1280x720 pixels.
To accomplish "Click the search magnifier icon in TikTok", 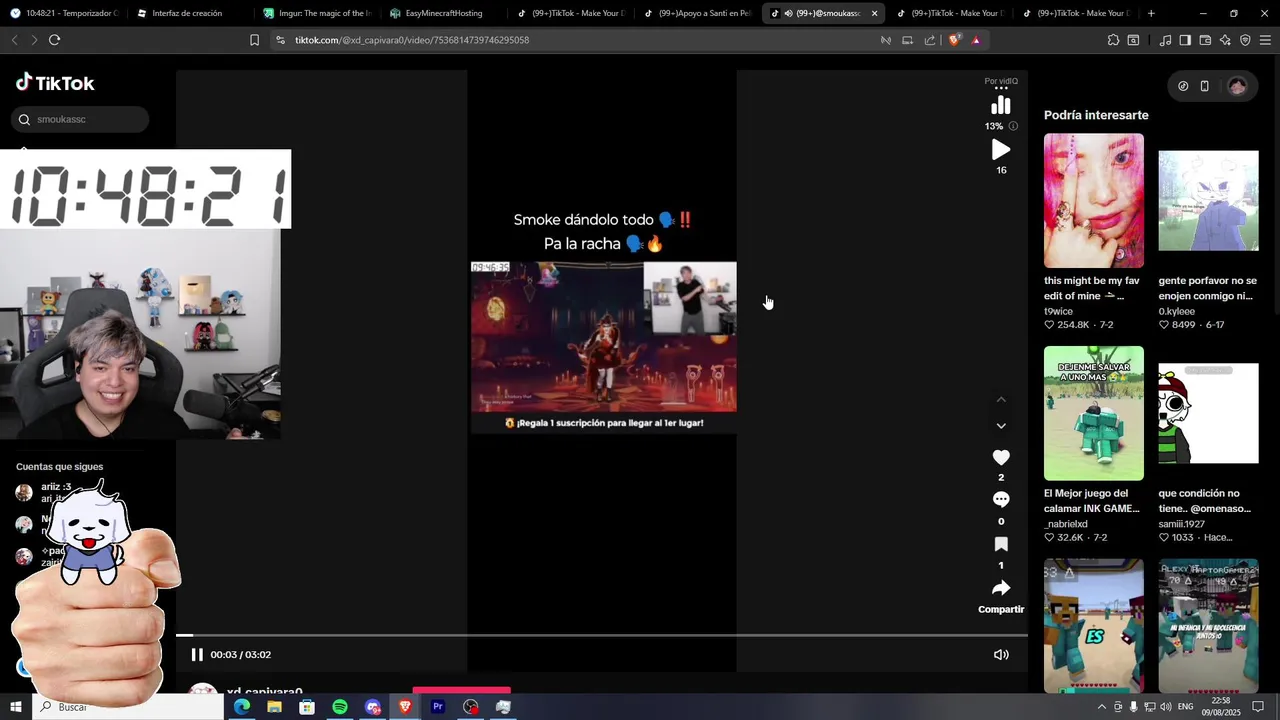I will pyautogui.click(x=25, y=120).
